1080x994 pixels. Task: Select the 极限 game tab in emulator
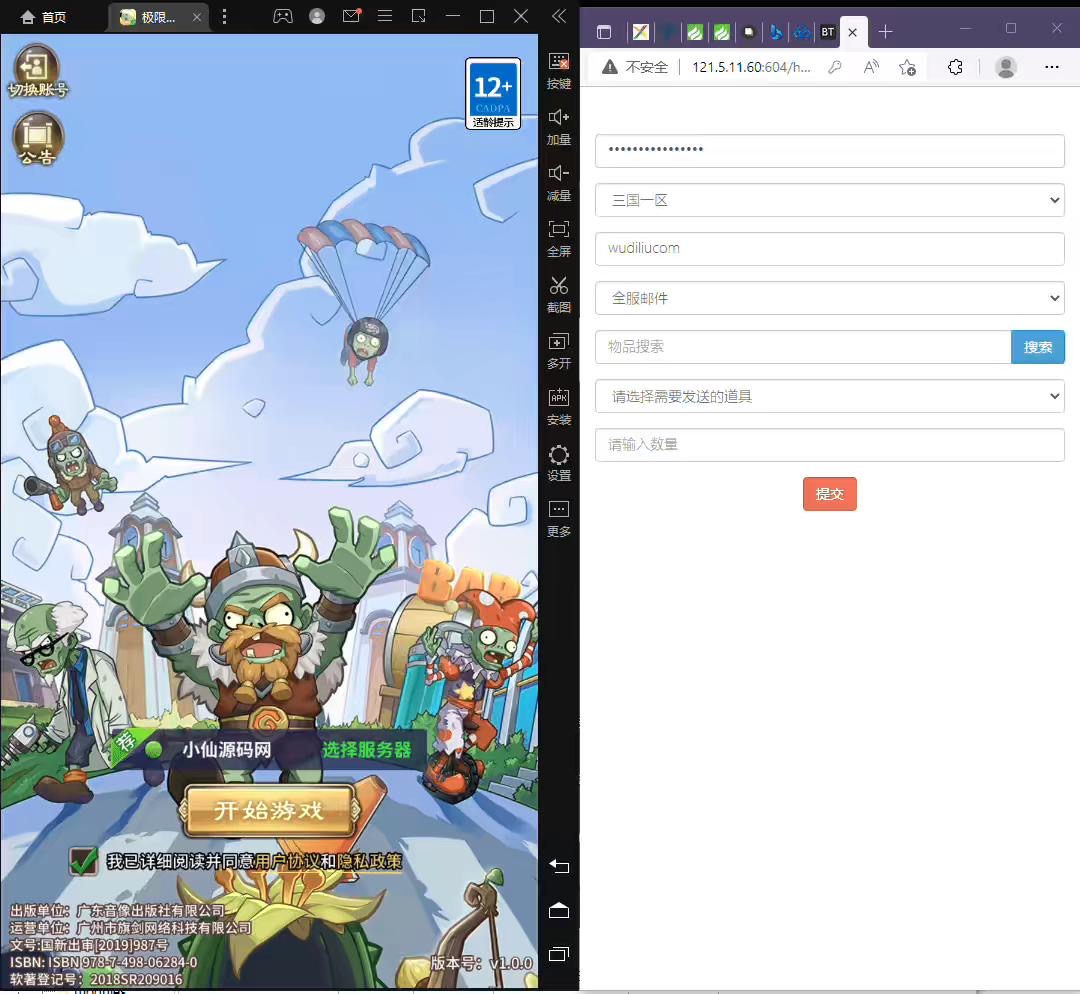coord(158,17)
